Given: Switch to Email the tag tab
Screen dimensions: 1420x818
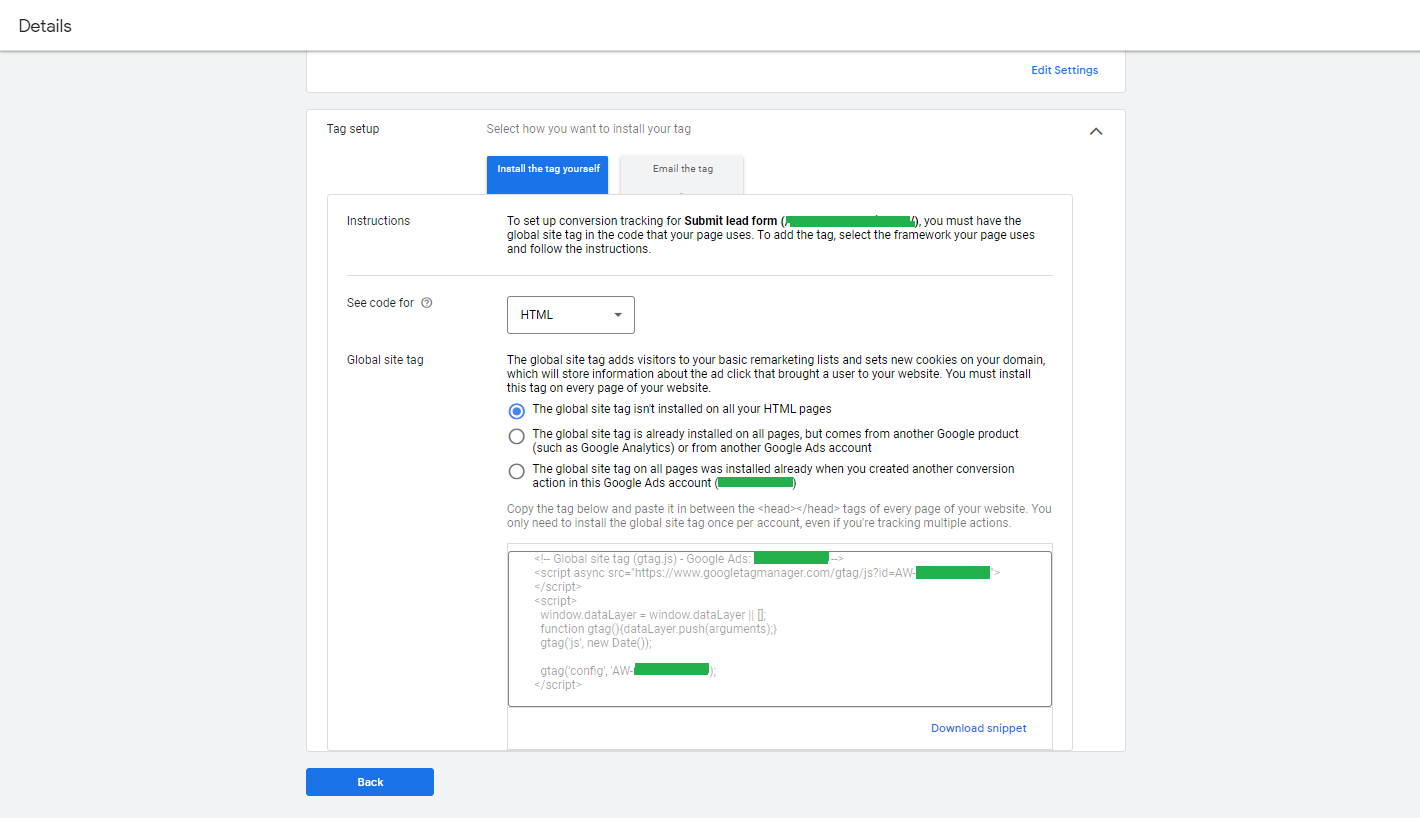Looking at the screenshot, I should 682,174.
